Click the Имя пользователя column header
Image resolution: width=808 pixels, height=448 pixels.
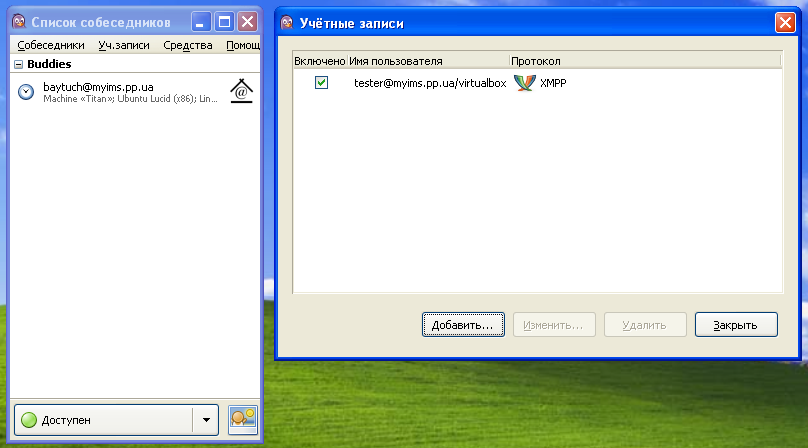pos(428,61)
